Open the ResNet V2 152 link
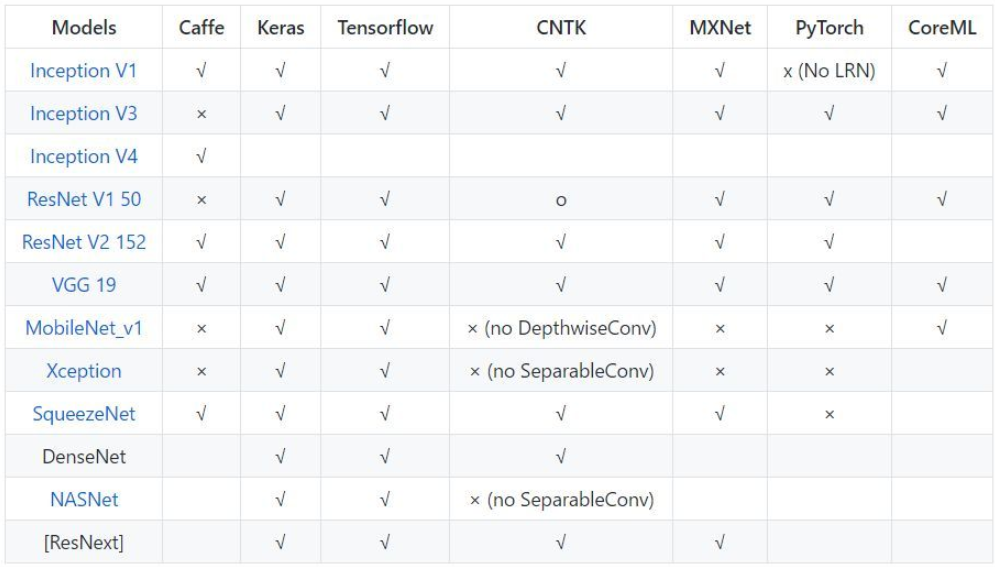The image size is (995, 567). (84, 242)
